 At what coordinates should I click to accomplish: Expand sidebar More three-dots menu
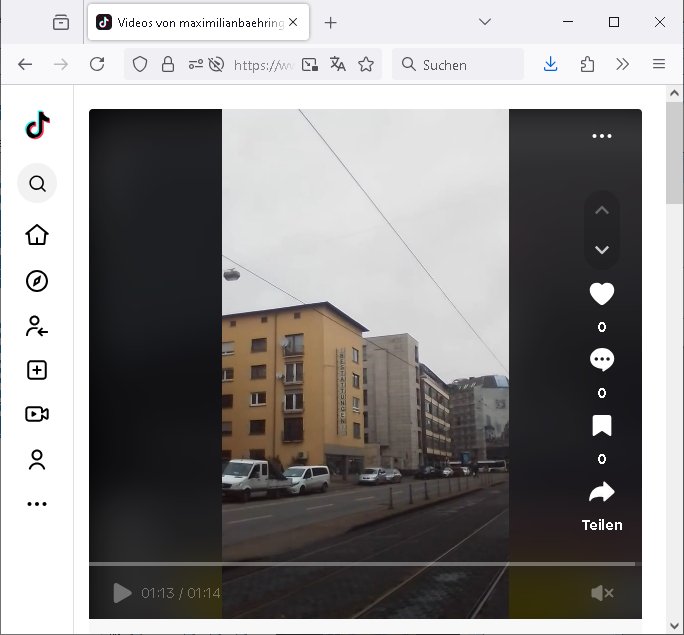tap(37, 504)
